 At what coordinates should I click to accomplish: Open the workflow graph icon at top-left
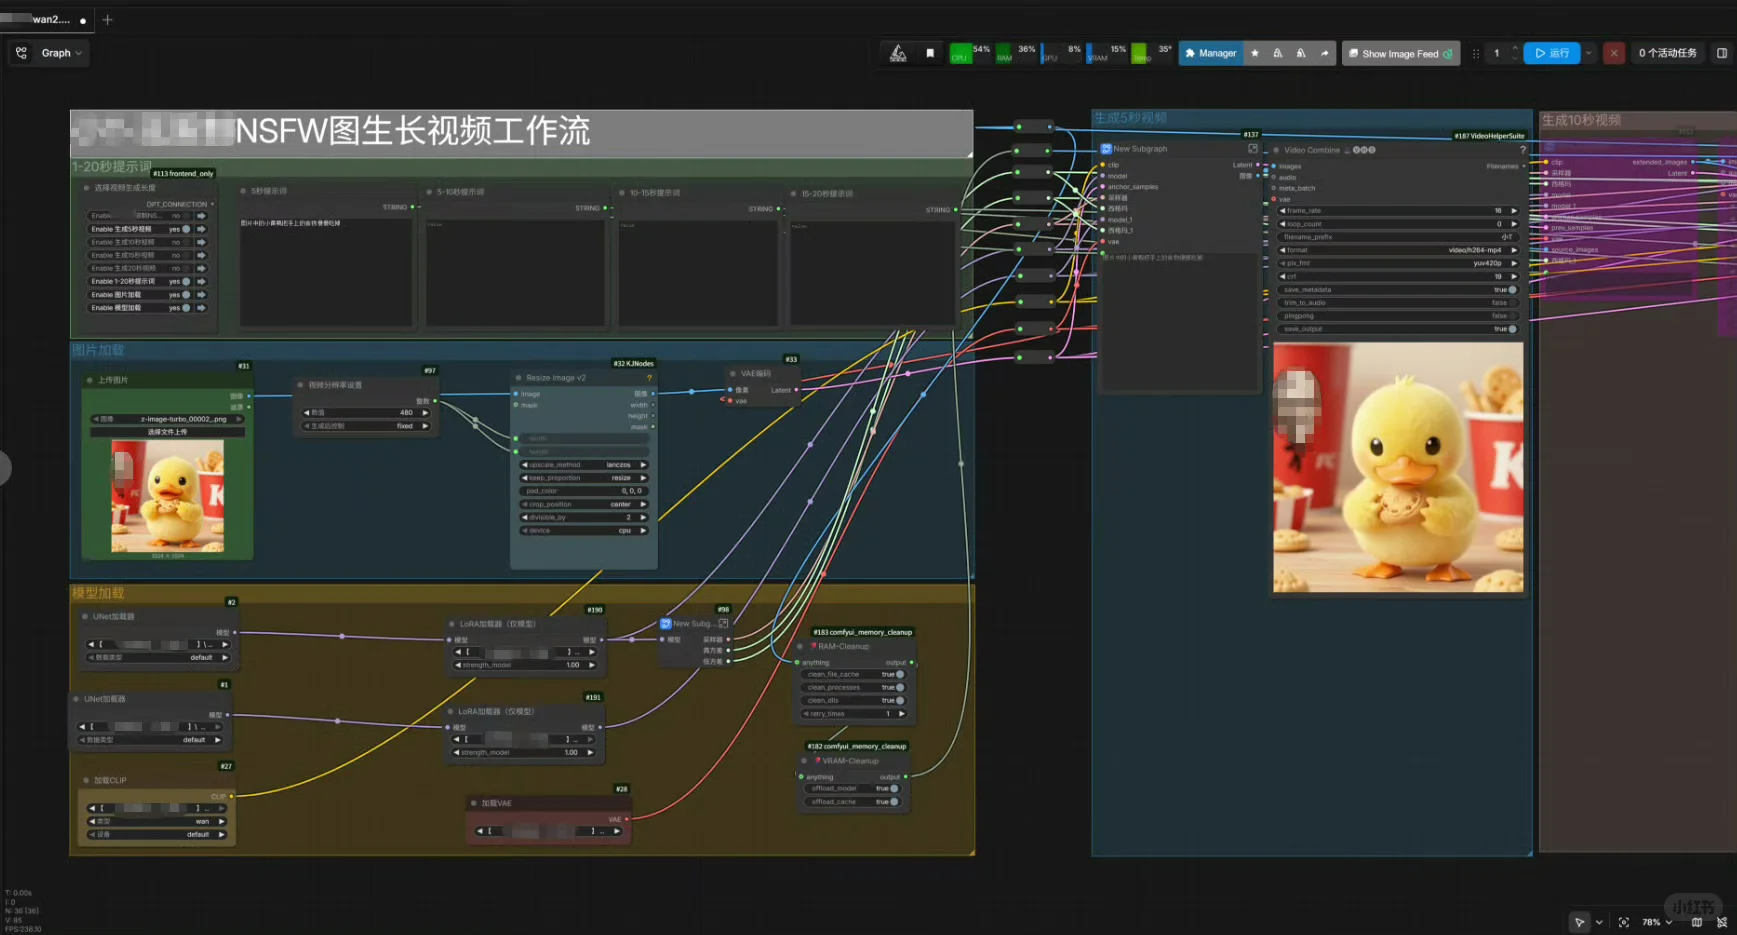coord(21,53)
